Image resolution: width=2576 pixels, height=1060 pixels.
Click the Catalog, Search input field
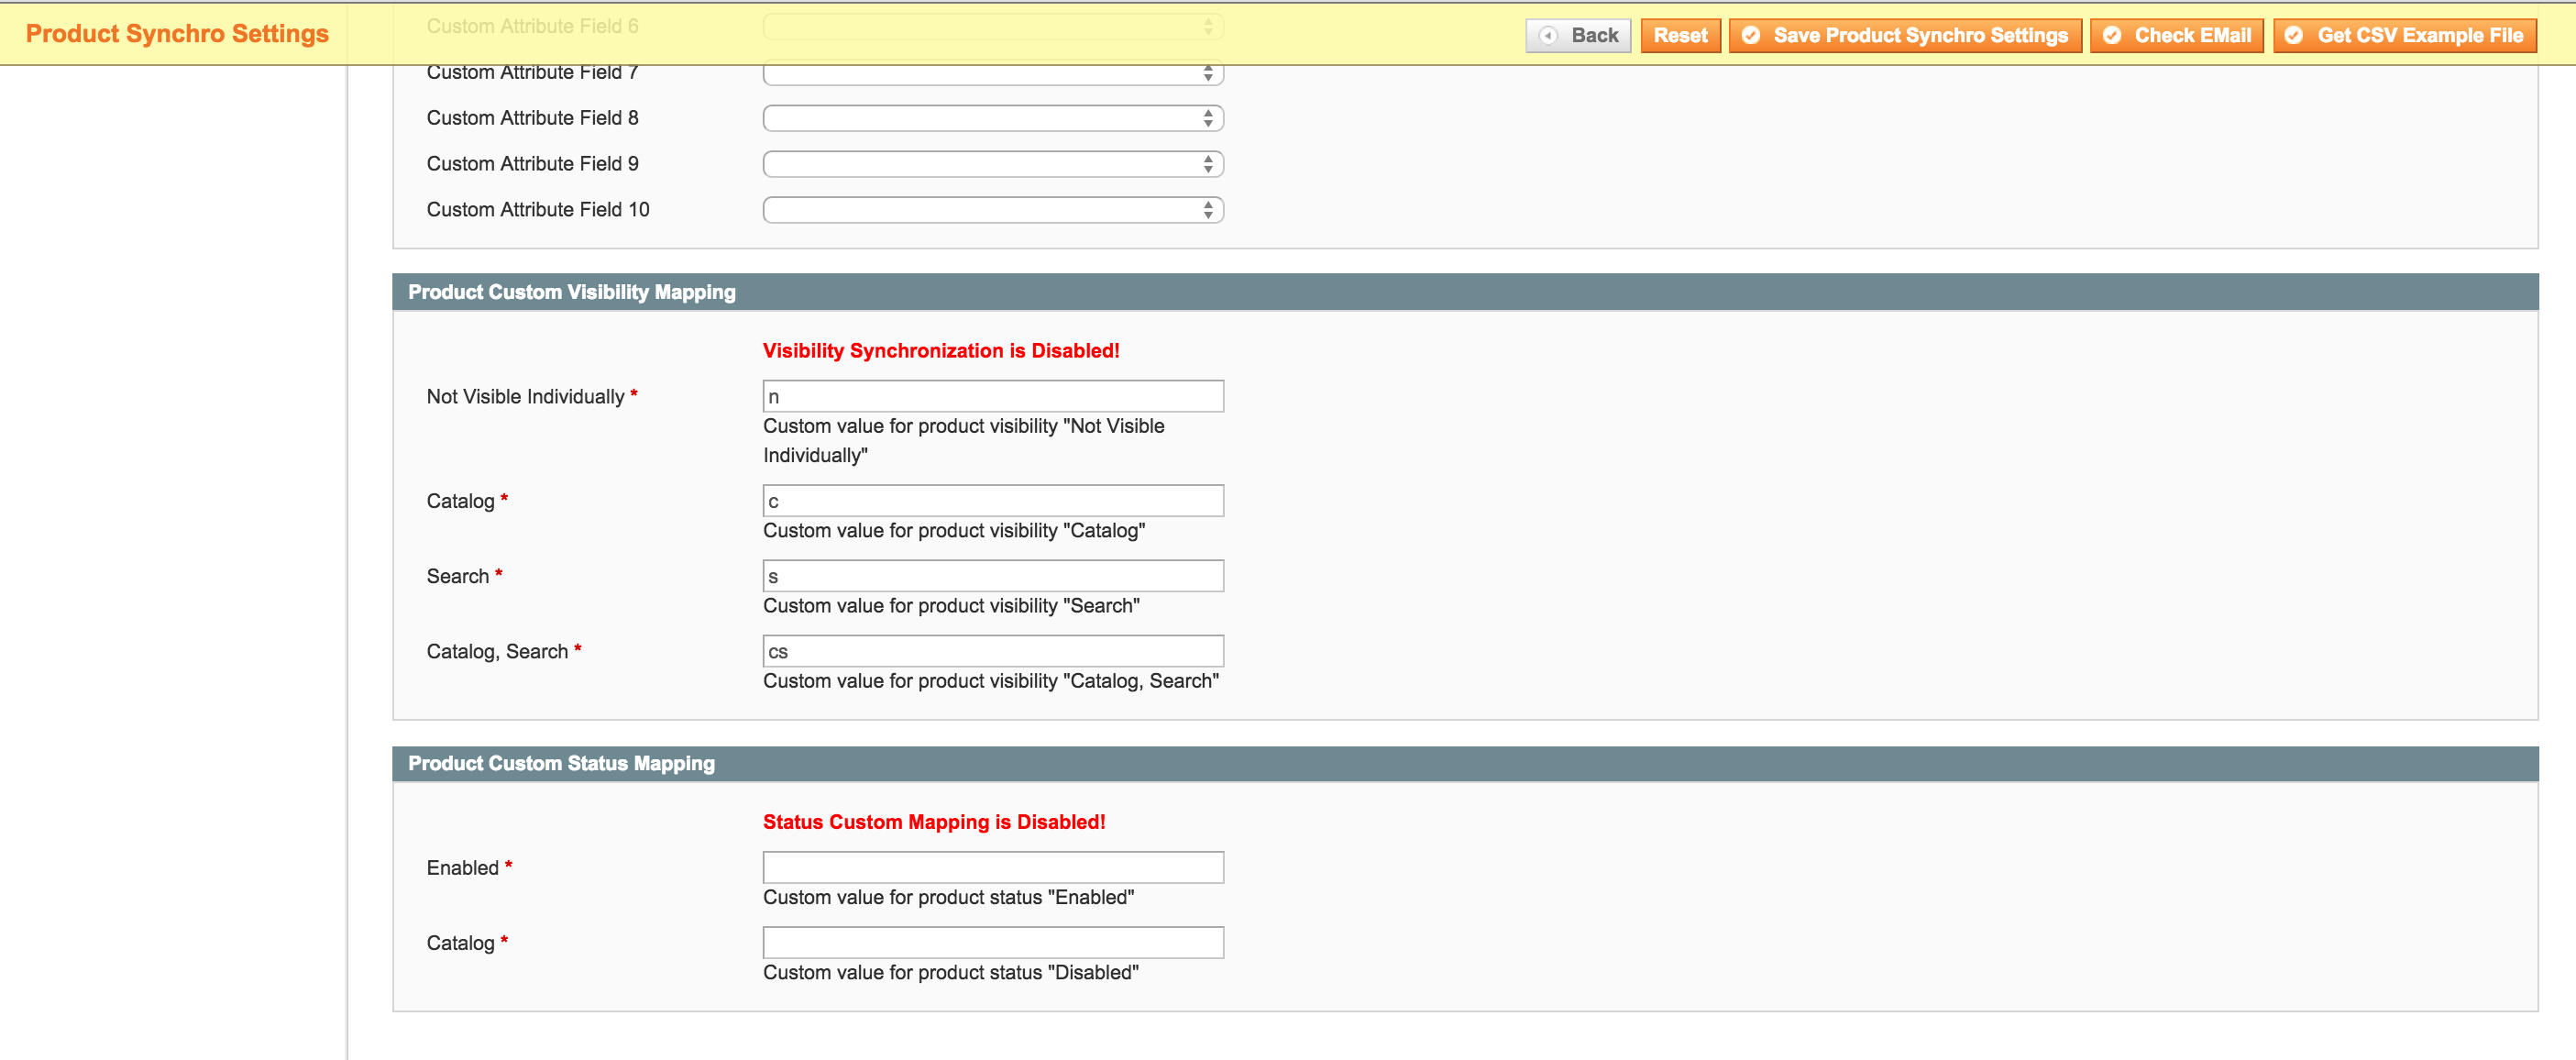click(993, 652)
